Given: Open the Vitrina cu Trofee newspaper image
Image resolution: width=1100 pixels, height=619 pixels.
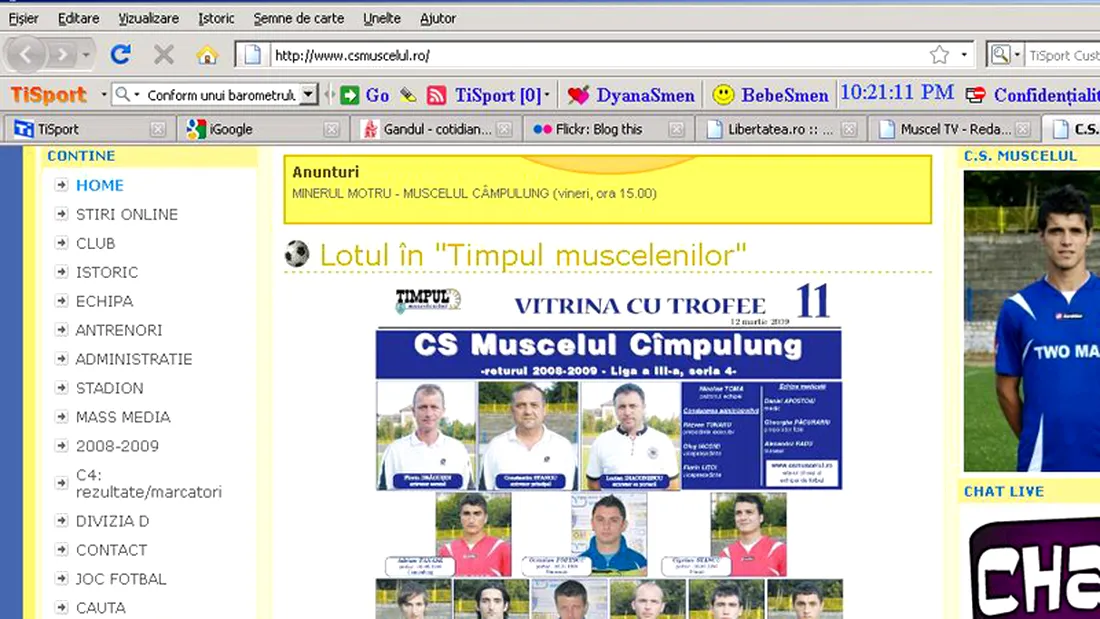Looking at the screenshot, I should pos(609,449).
